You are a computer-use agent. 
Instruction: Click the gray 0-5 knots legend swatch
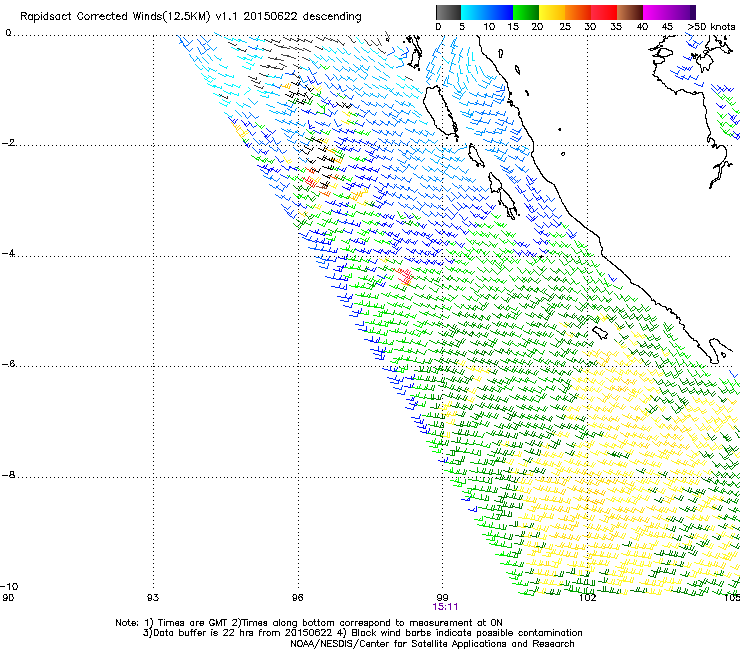click(448, 12)
